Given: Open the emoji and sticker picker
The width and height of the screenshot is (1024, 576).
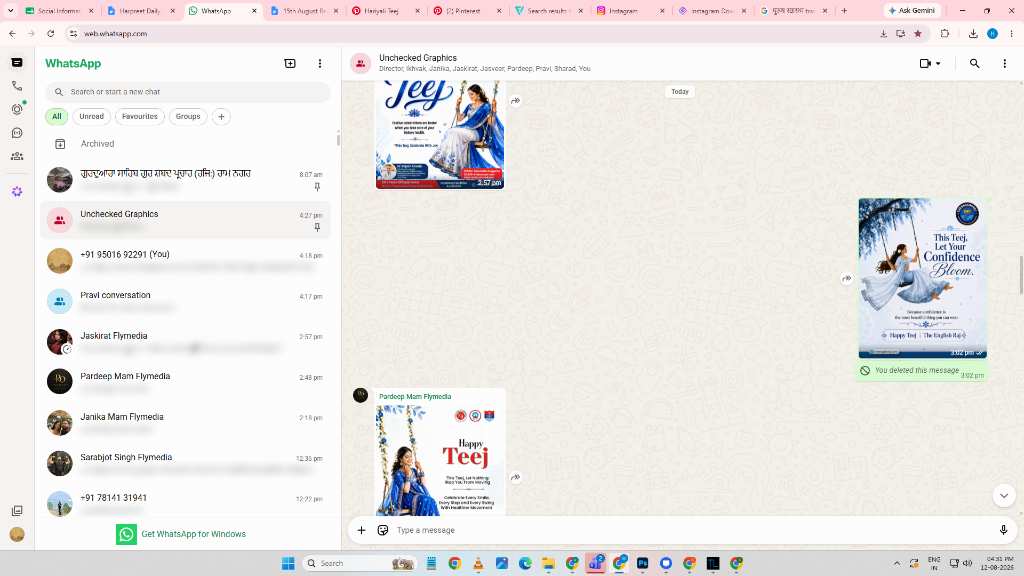Looking at the screenshot, I should [383, 530].
